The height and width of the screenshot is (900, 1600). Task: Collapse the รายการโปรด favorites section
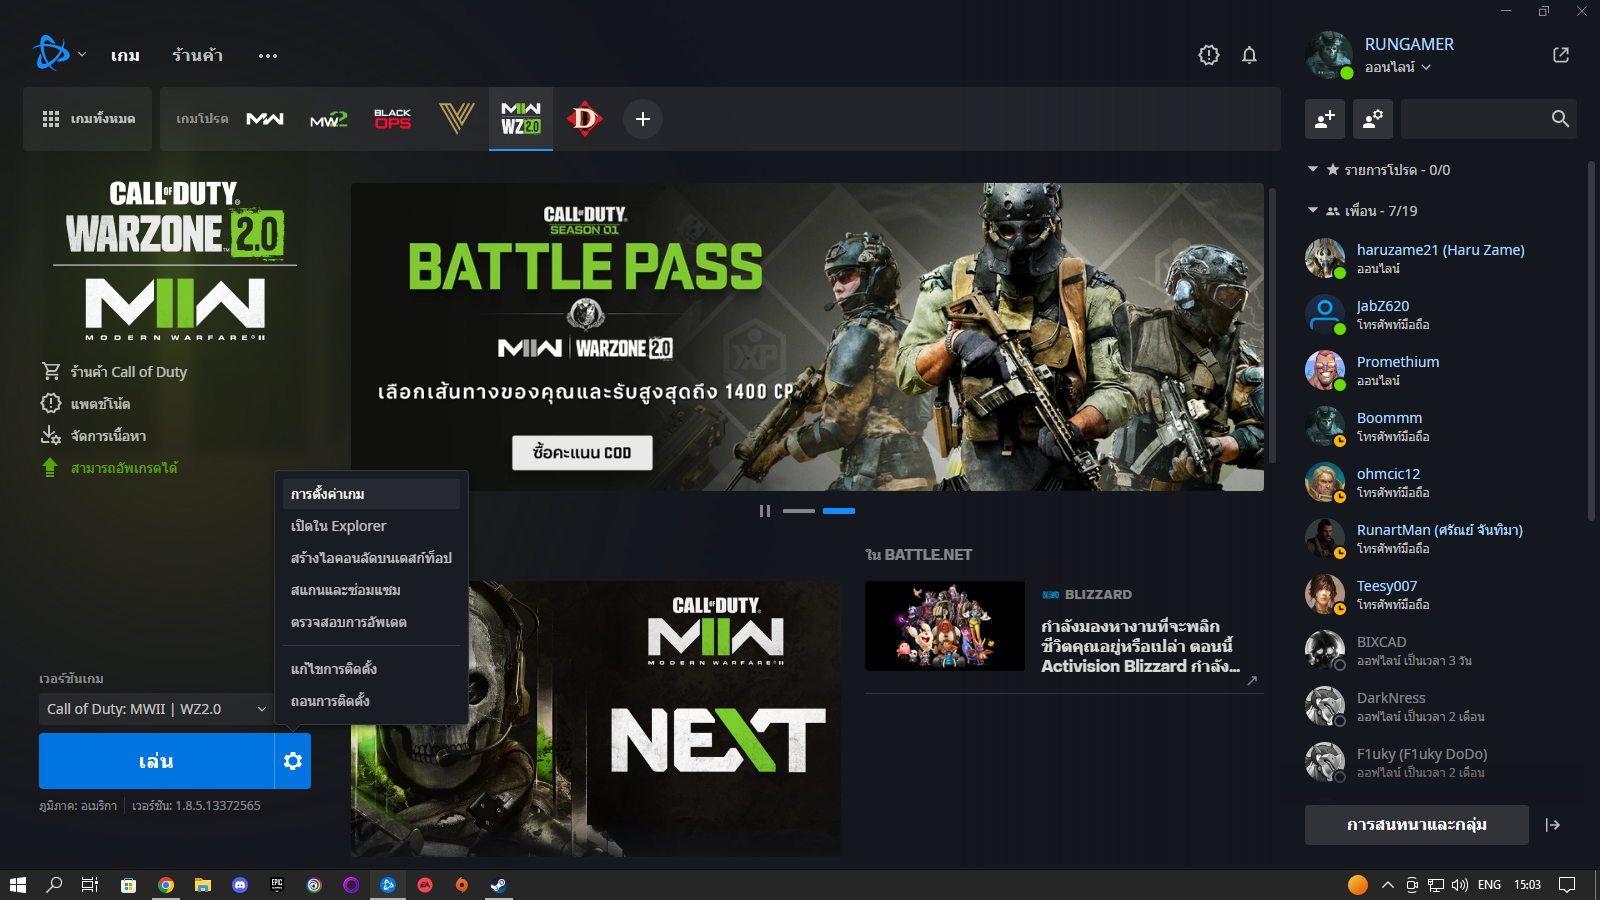coord(1313,169)
